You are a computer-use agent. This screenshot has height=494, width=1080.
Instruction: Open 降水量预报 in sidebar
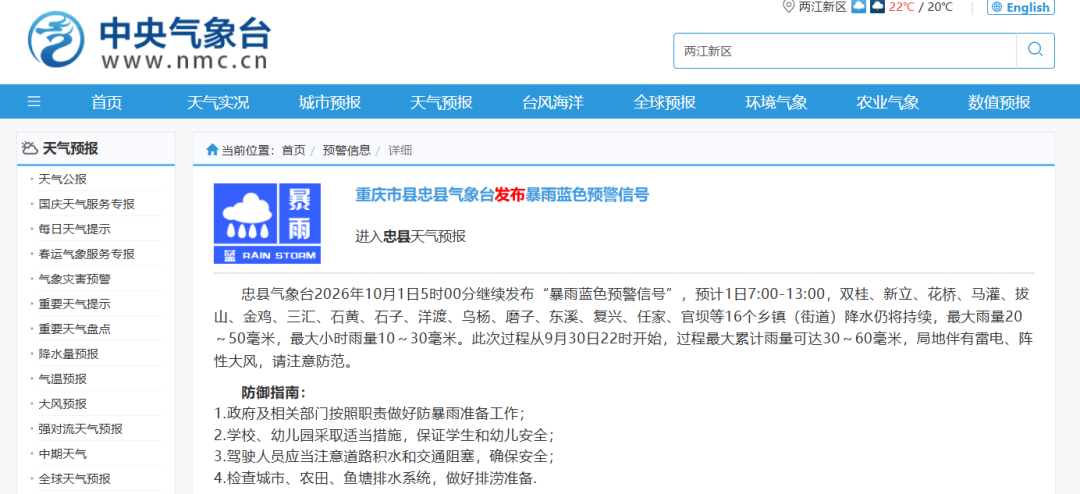pyautogui.click(x=68, y=354)
